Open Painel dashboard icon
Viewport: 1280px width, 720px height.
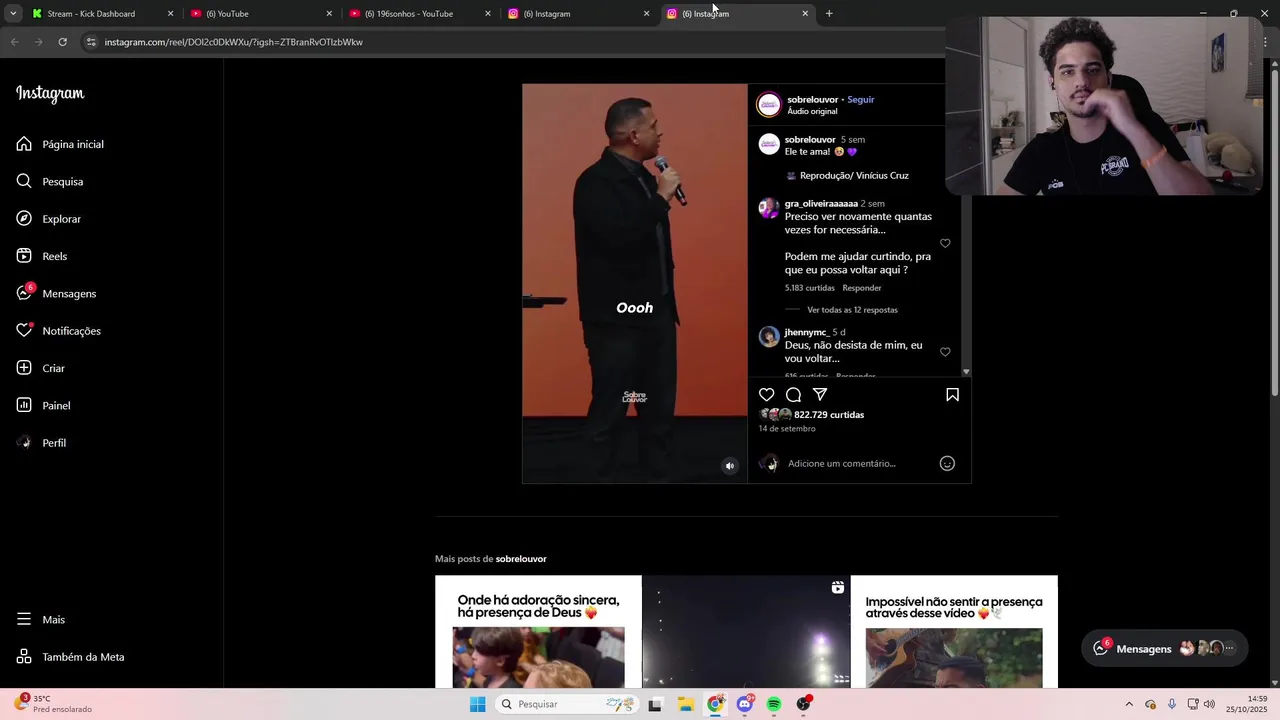pos(24,405)
